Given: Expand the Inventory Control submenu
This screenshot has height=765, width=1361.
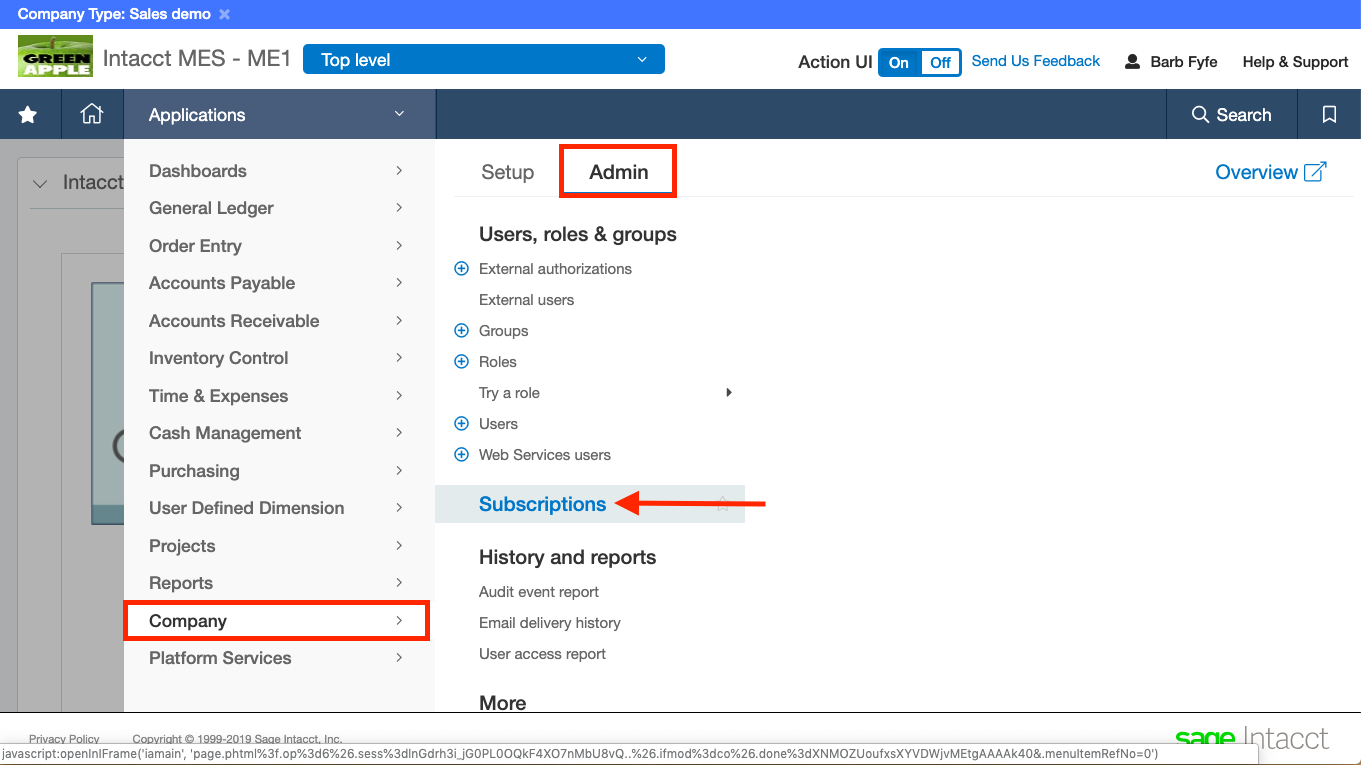Looking at the screenshot, I should 399,358.
